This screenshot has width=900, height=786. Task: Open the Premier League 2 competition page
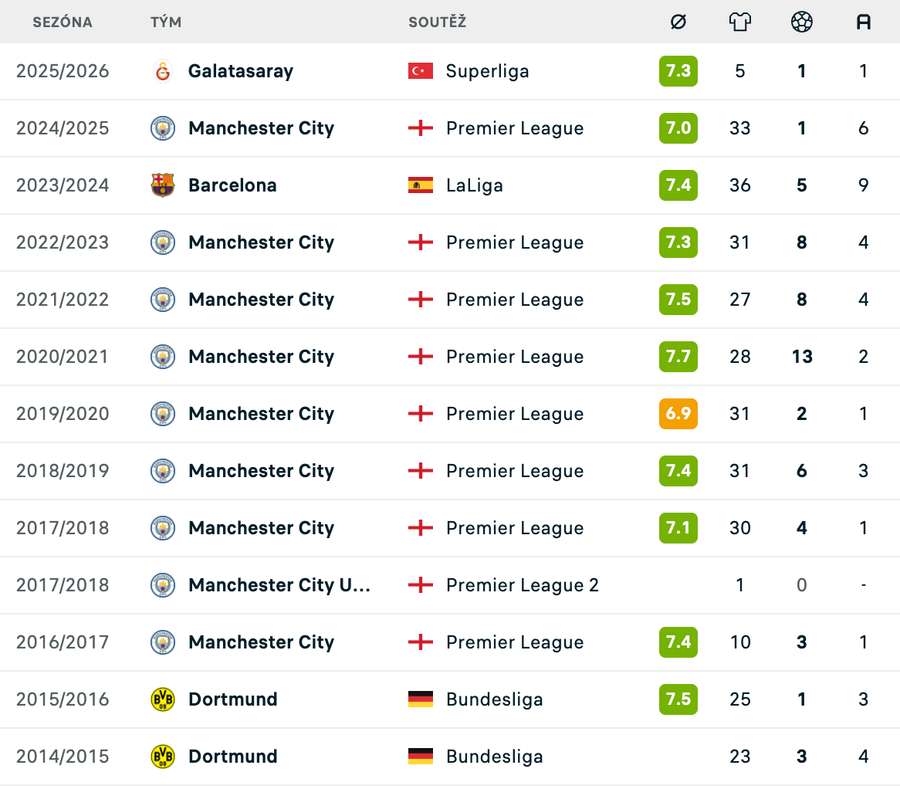pyautogui.click(x=523, y=585)
